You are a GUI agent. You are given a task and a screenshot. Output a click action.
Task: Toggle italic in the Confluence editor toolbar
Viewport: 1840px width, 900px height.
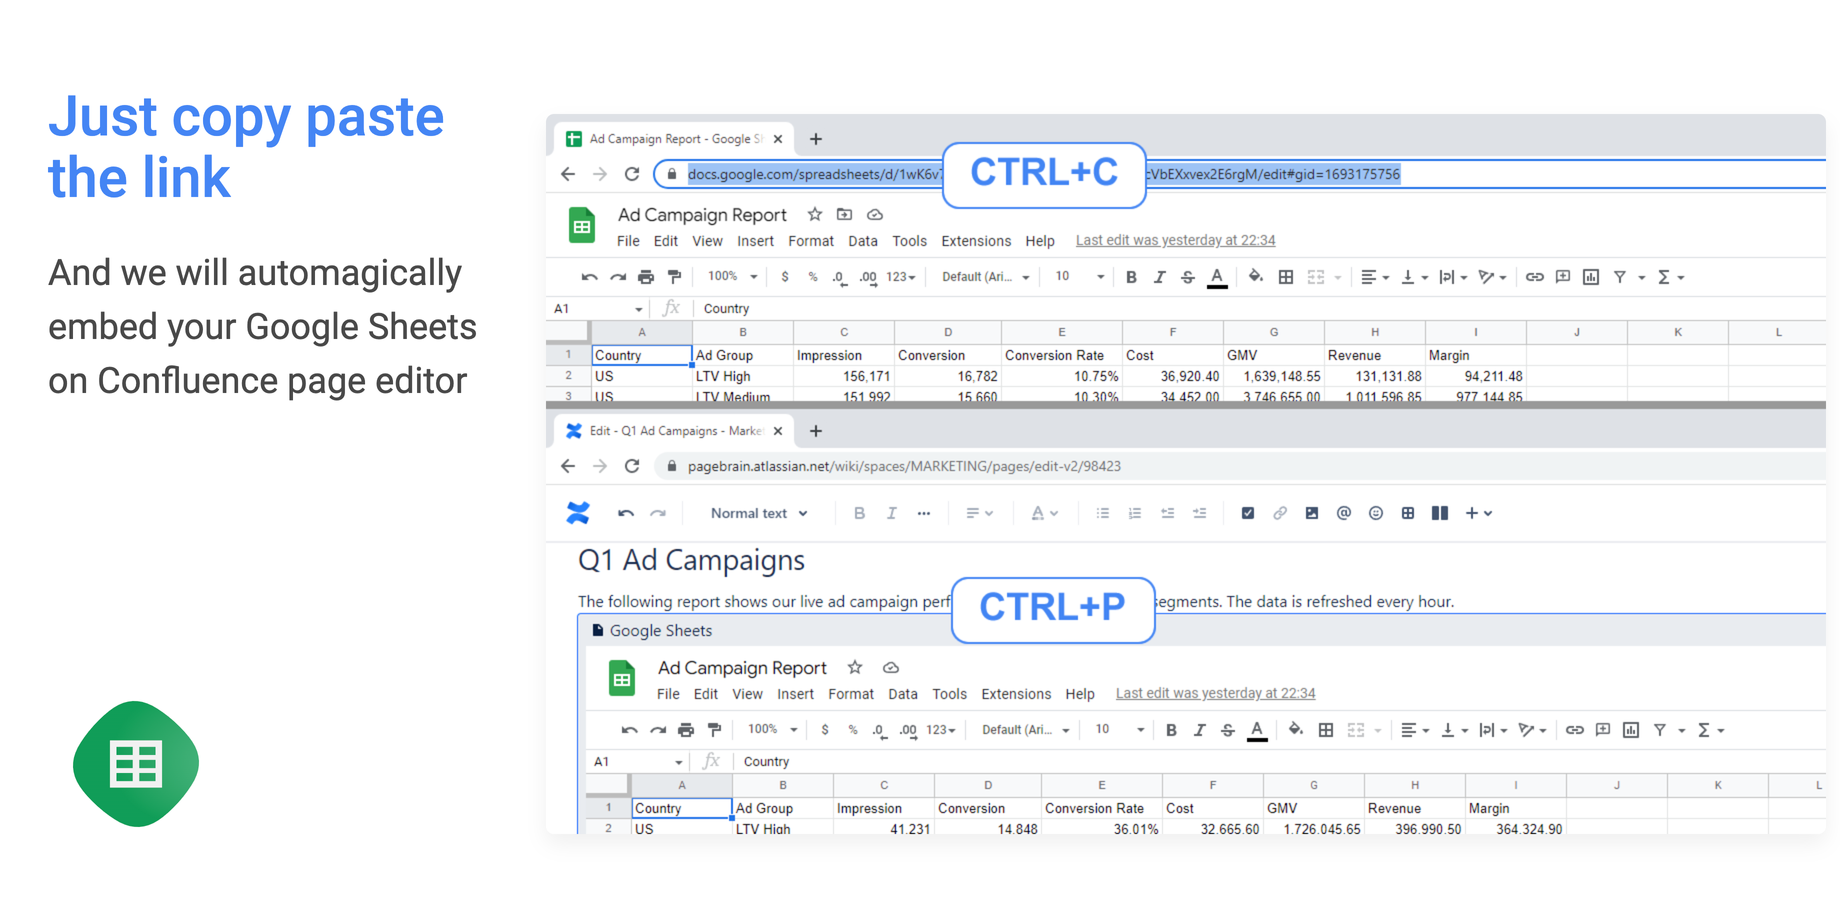891,513
